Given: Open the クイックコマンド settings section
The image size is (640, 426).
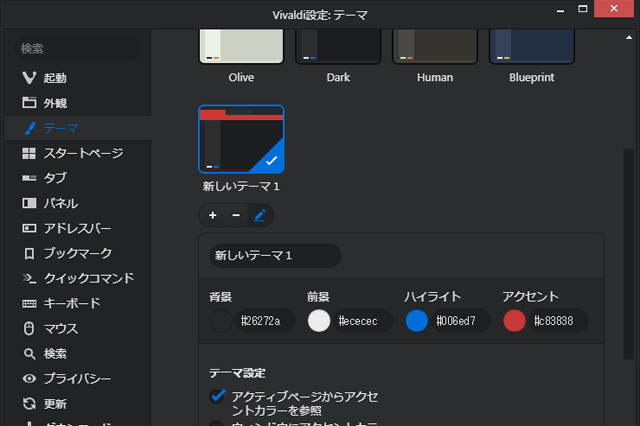Looking at the screenshot, I should point(78,278).
